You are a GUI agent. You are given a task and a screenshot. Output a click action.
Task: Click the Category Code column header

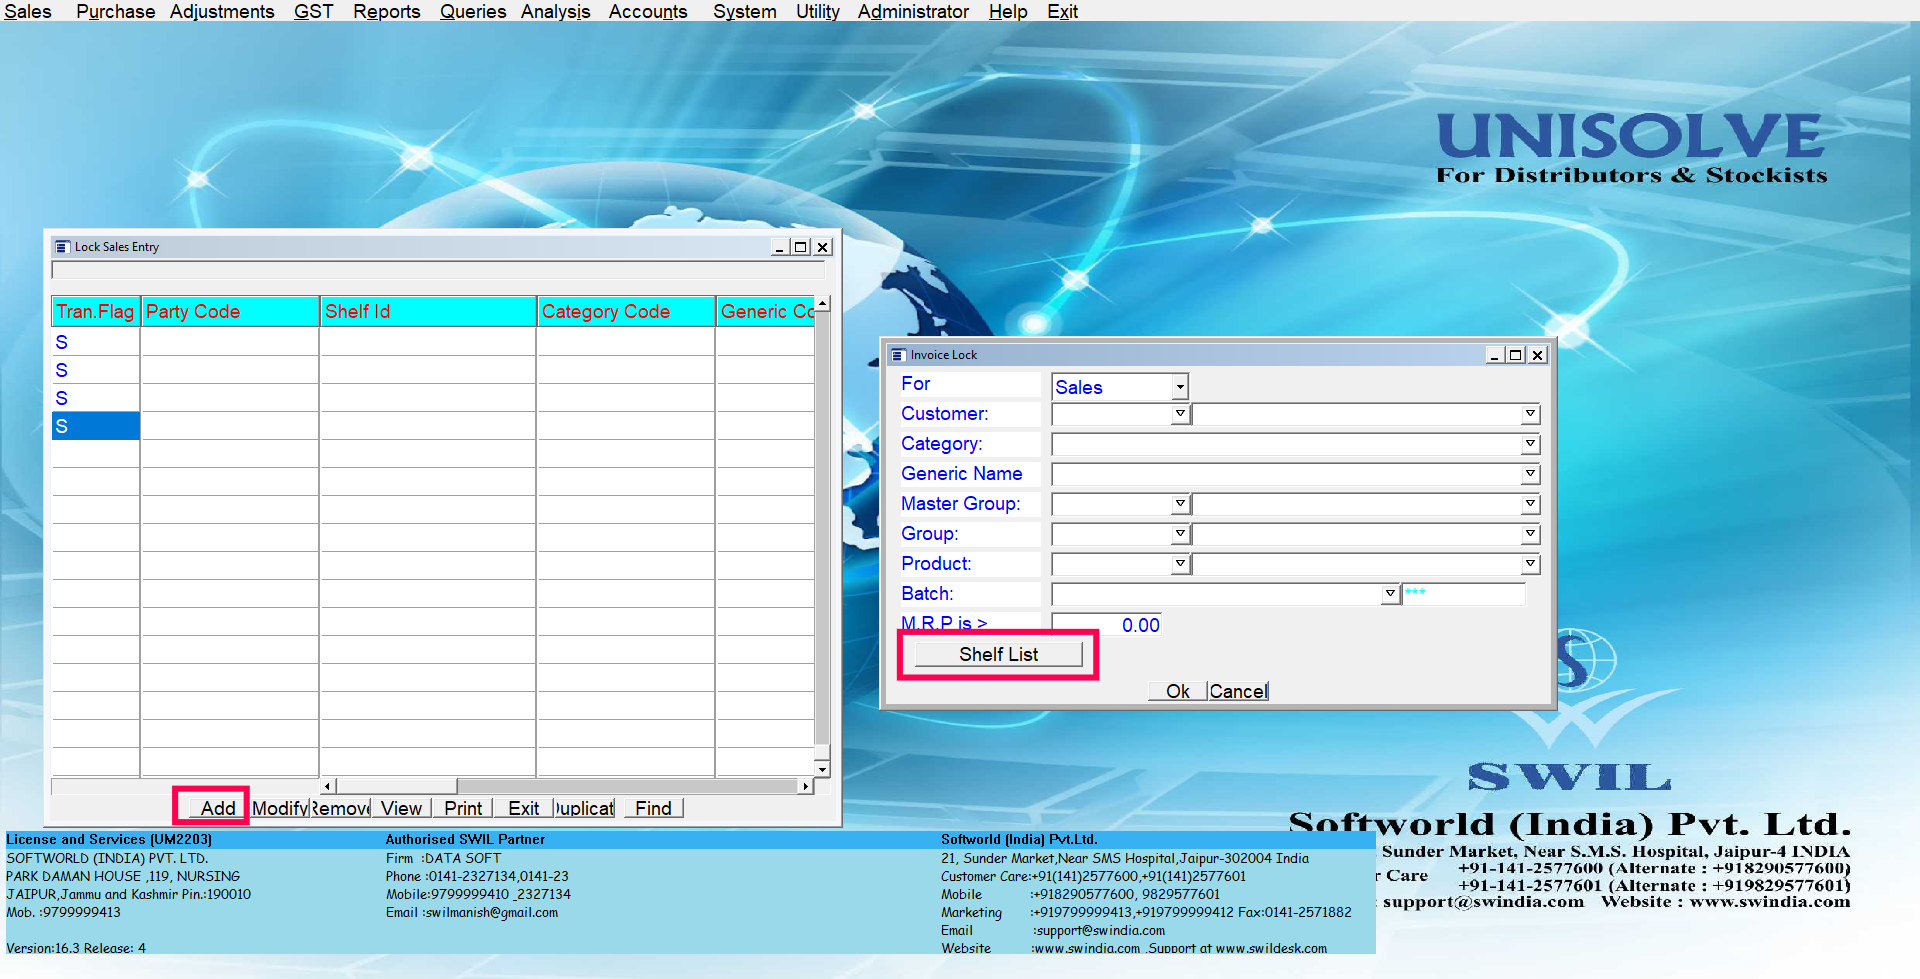(626, 311)
